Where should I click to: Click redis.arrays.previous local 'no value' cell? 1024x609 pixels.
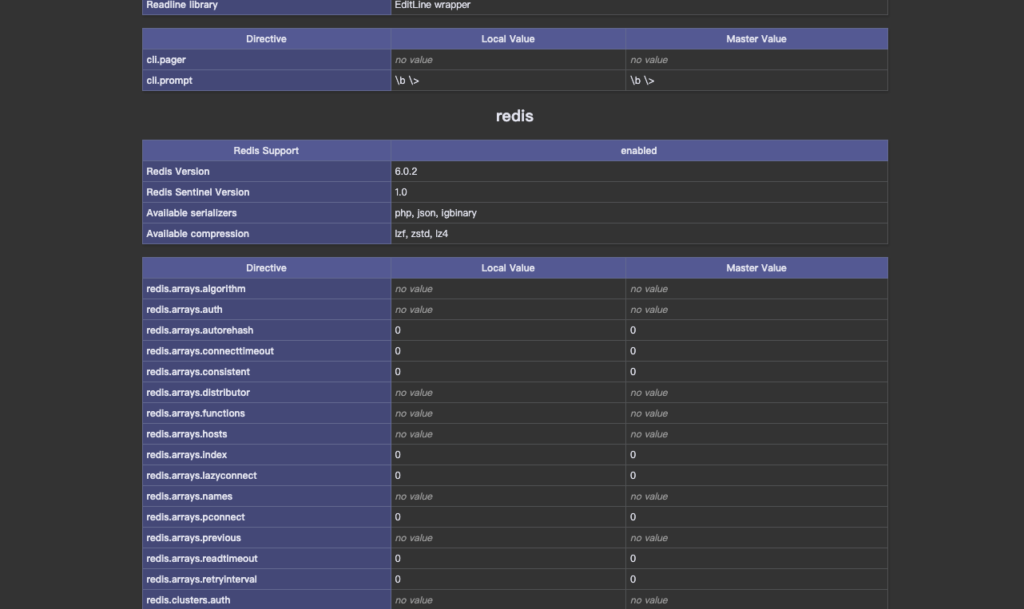tap(508, 538)
